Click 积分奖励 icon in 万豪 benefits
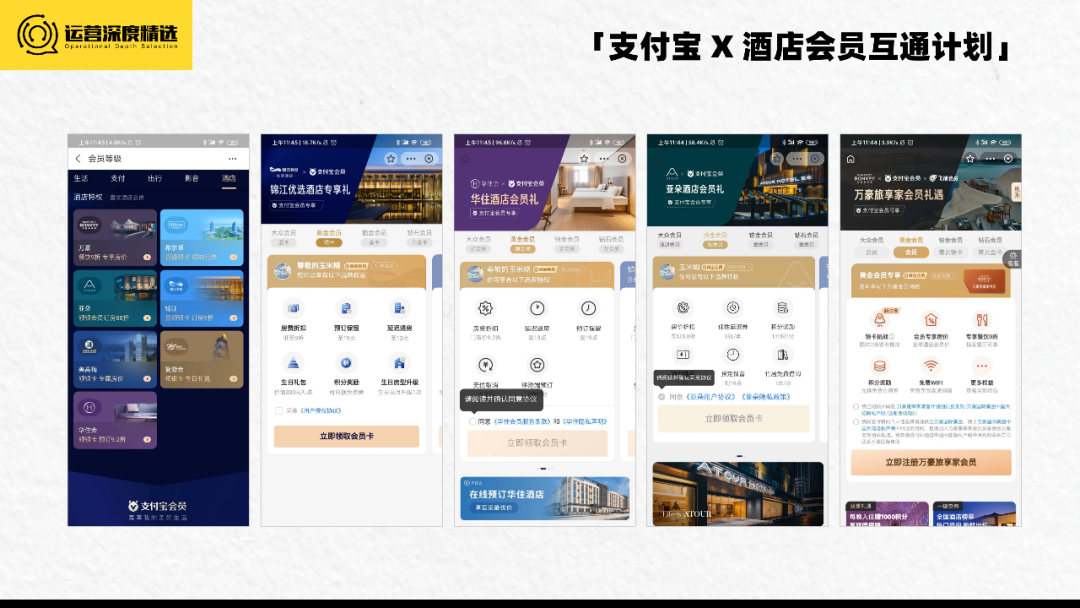 [880, 366]
